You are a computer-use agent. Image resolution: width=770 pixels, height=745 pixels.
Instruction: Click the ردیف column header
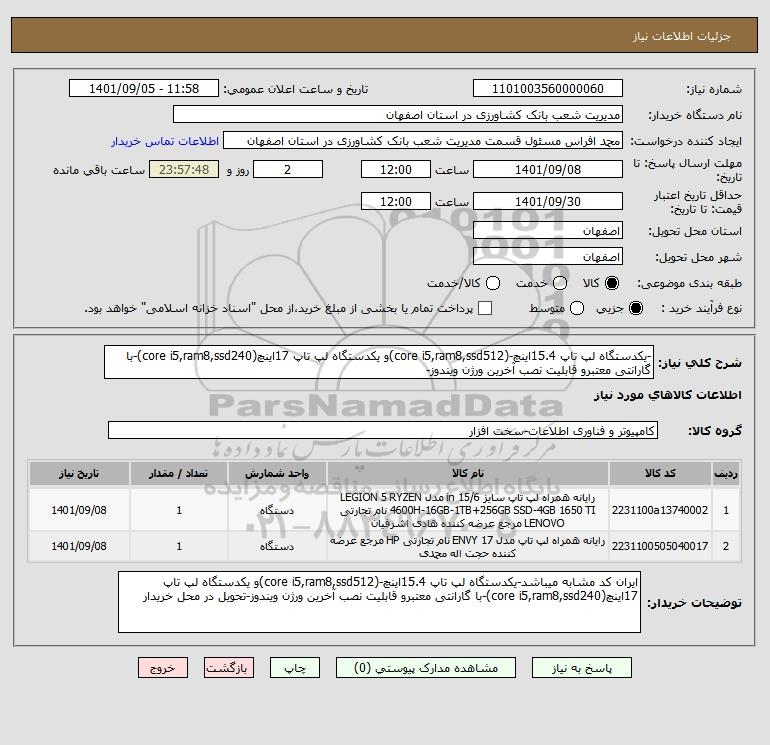(726, 473)
